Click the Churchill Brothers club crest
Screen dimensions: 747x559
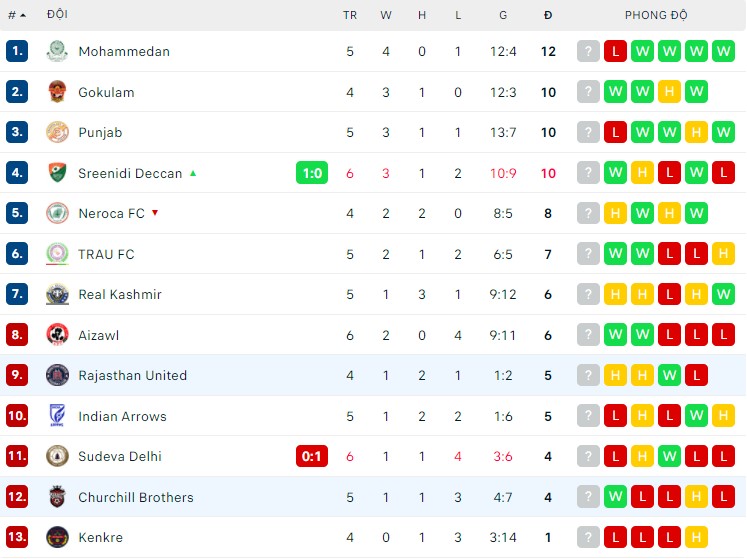57,497
